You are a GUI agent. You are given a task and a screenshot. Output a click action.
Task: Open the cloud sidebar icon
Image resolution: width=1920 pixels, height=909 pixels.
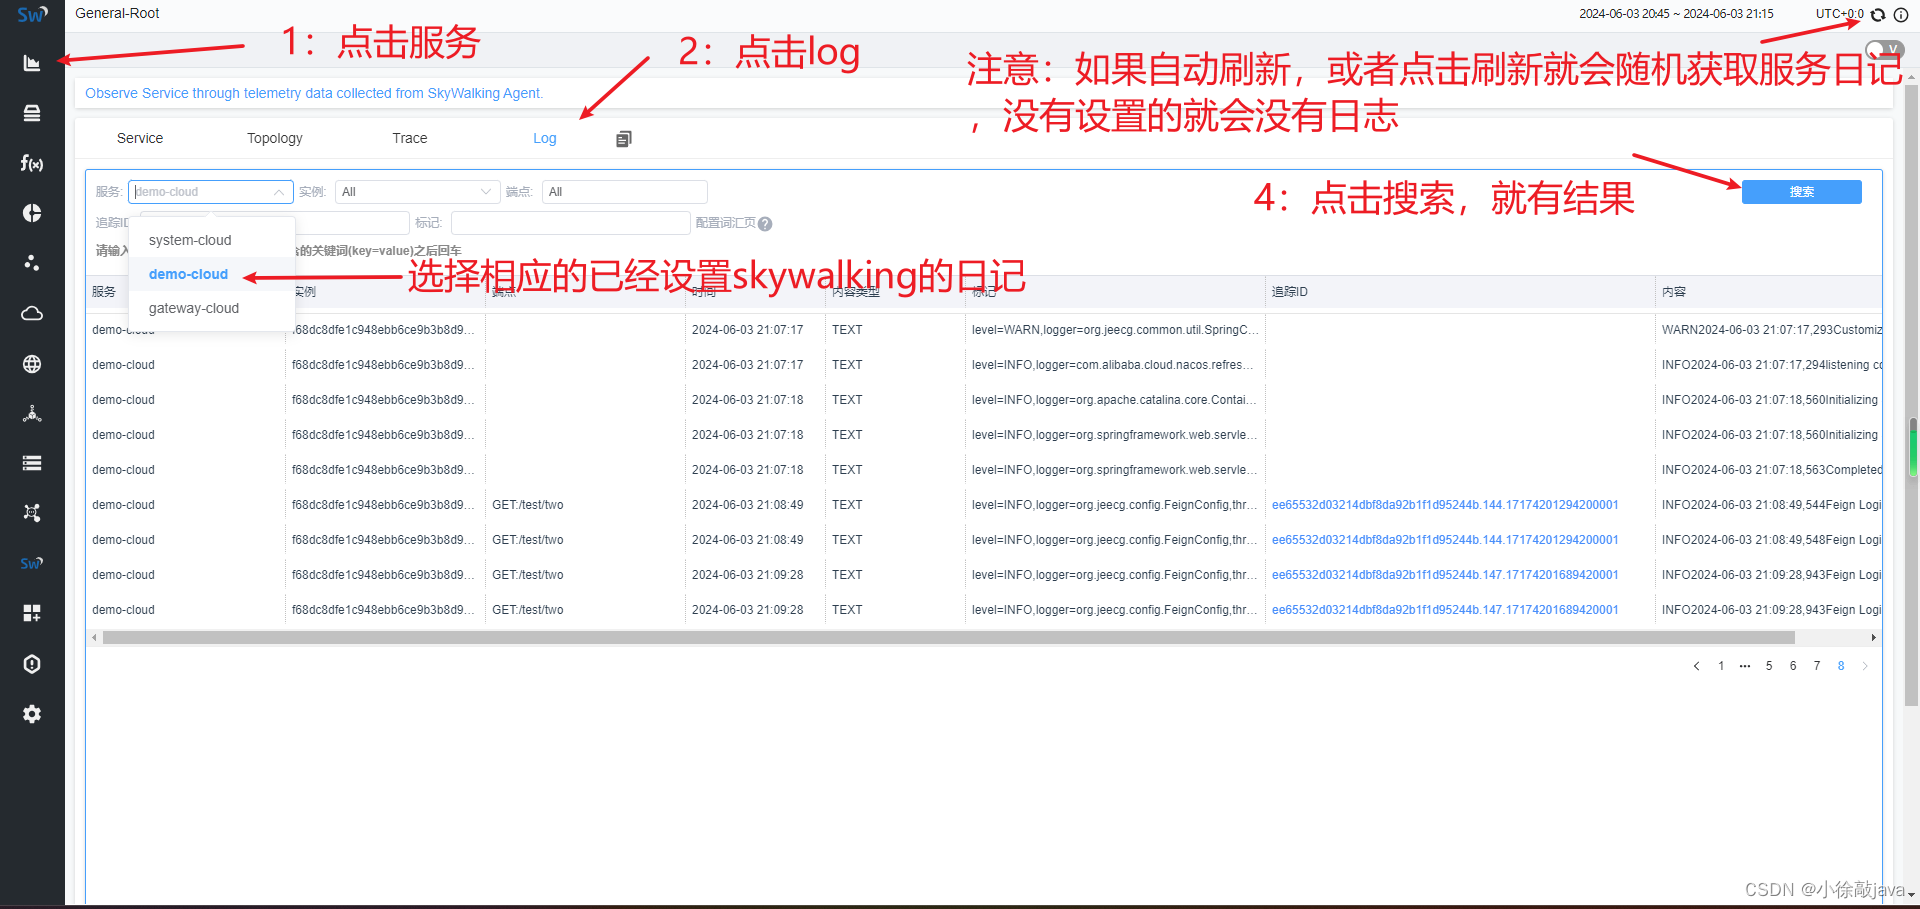[32, 313]
